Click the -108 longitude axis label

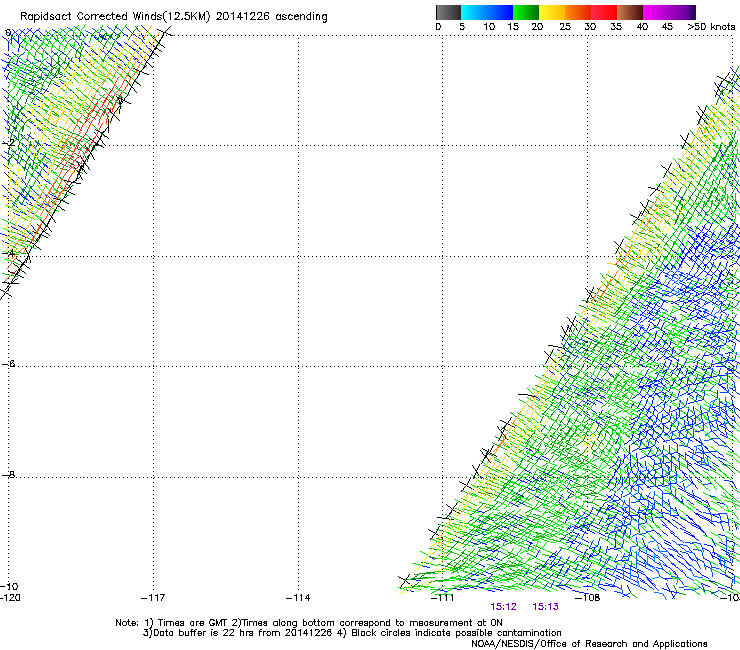(x=588, y=598)
